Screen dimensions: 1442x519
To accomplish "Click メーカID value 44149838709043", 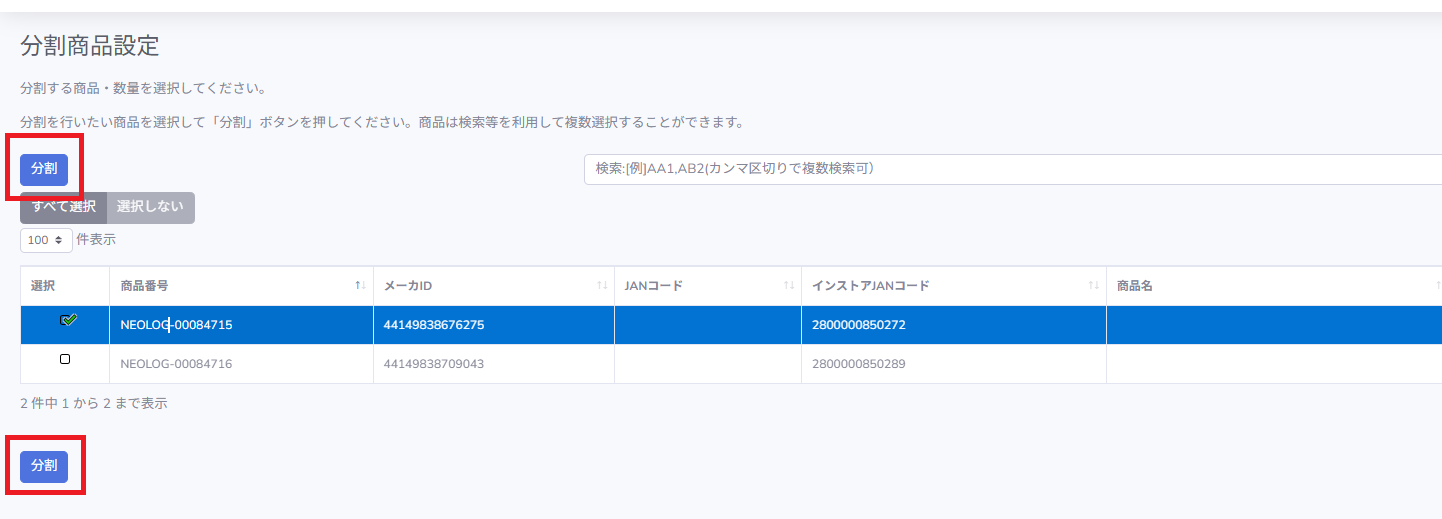I will point(434,364).
